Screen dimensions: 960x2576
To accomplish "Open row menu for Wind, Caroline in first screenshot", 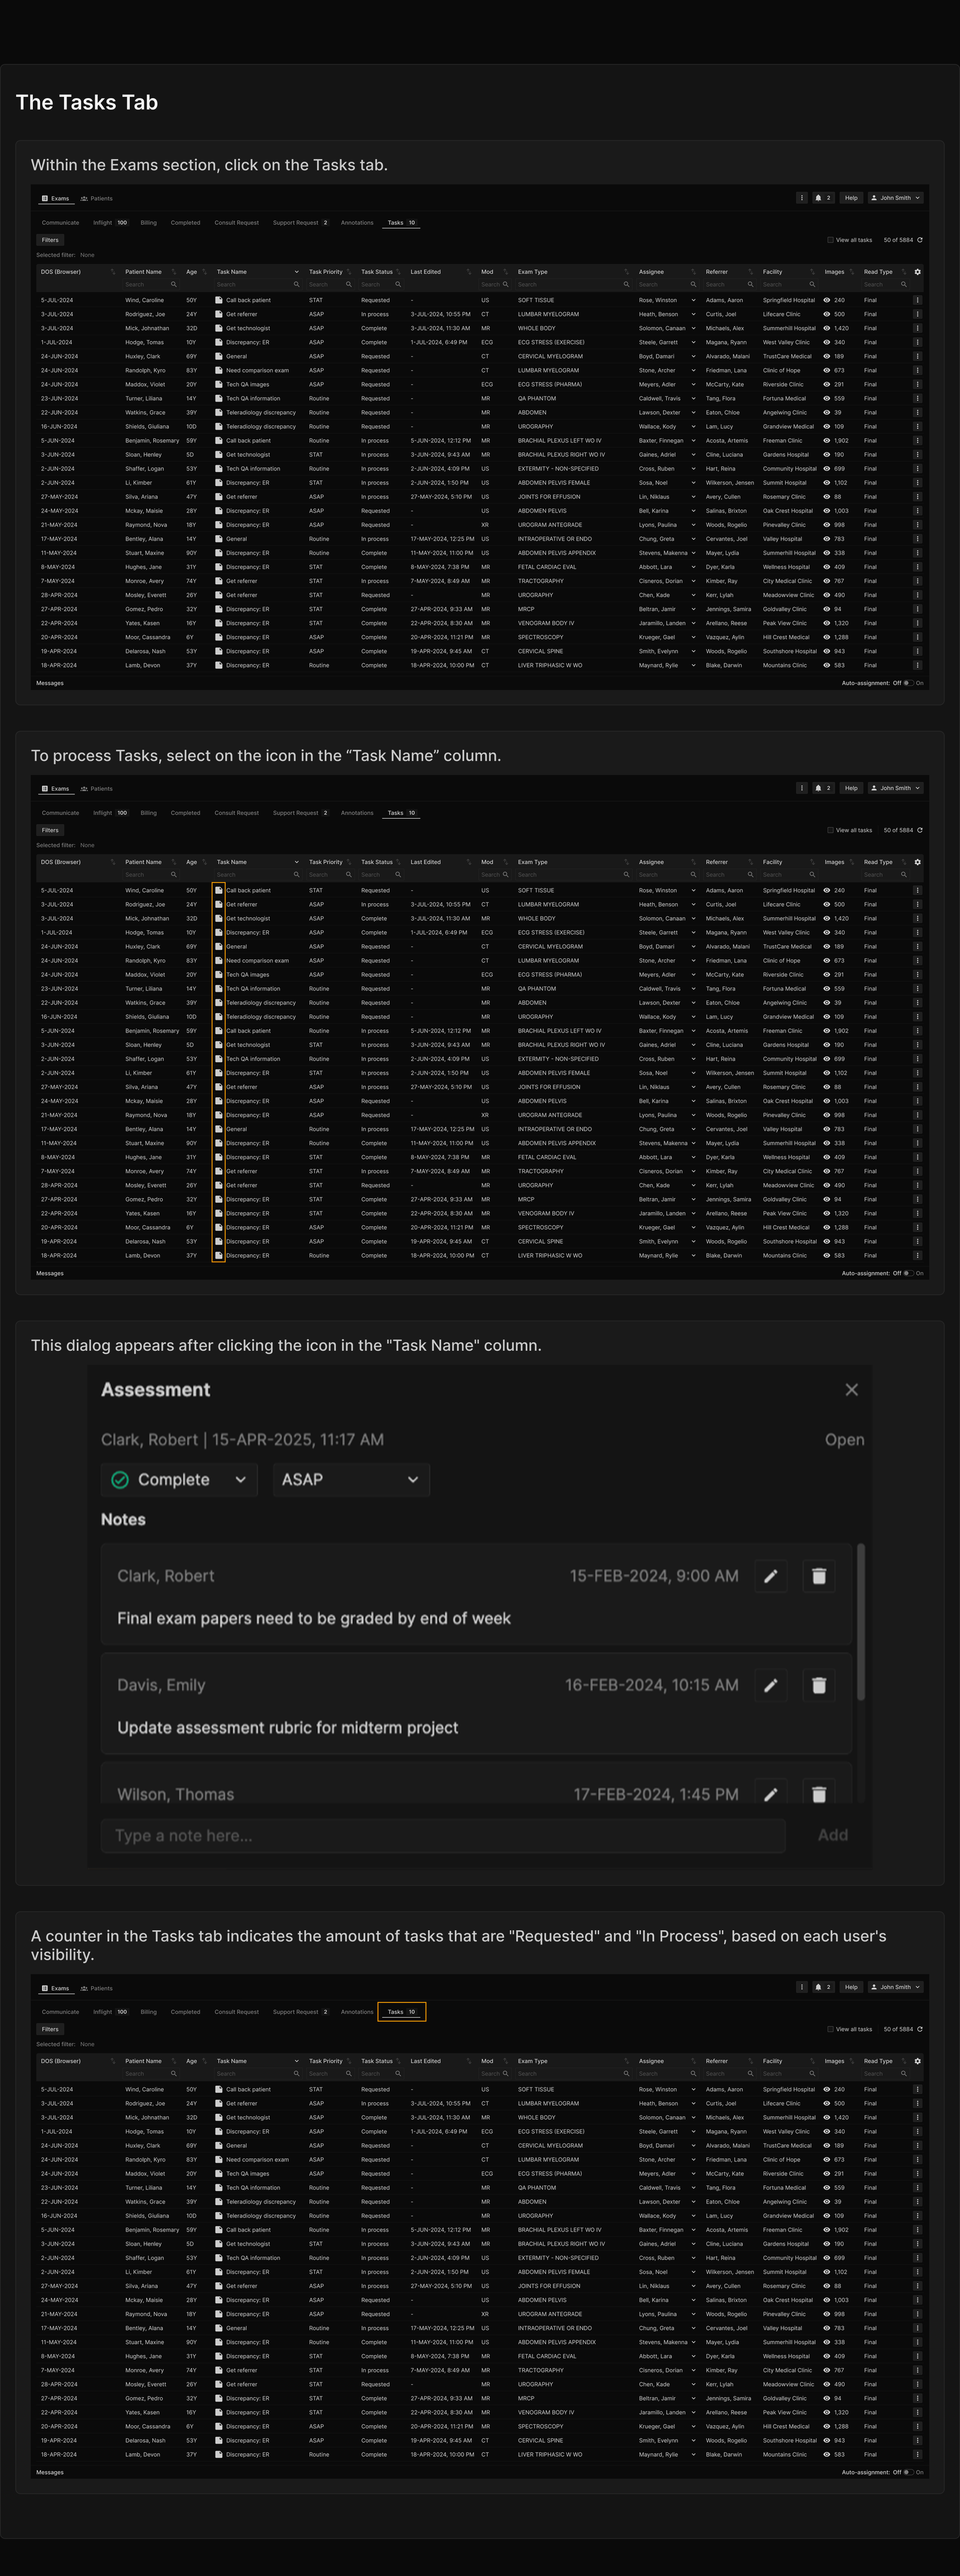I will pyautogui.click(x=918, y=300).
